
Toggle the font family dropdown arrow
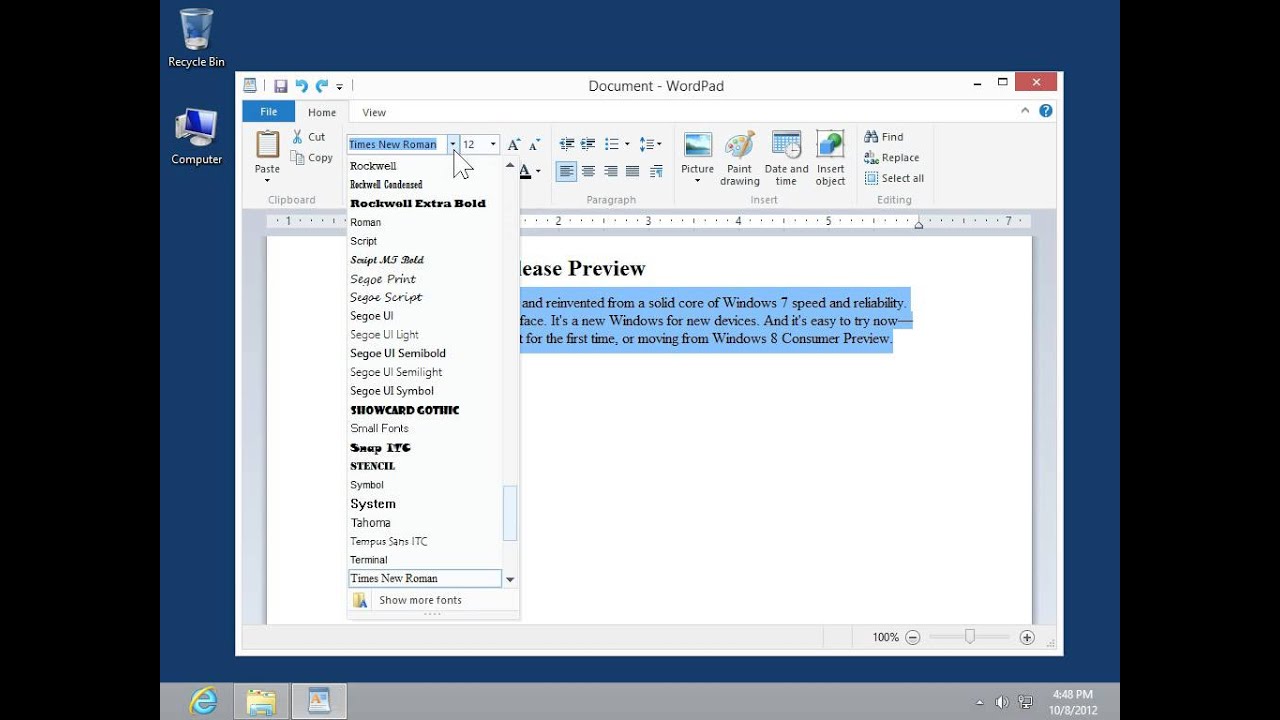pyautogui.click(x=453, y=144)
